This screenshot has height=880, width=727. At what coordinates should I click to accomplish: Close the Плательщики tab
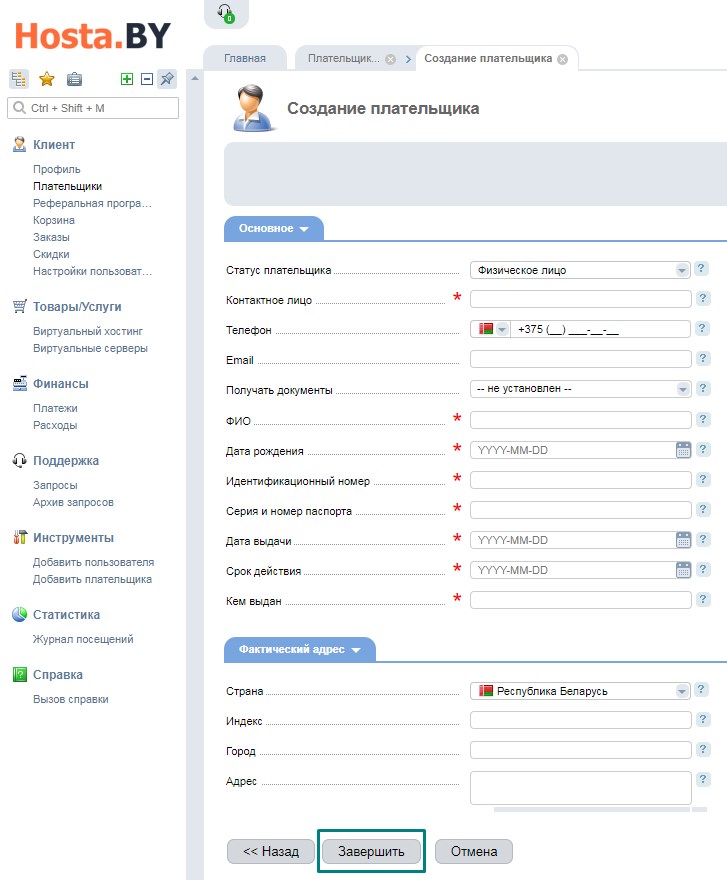pos(391,59)
